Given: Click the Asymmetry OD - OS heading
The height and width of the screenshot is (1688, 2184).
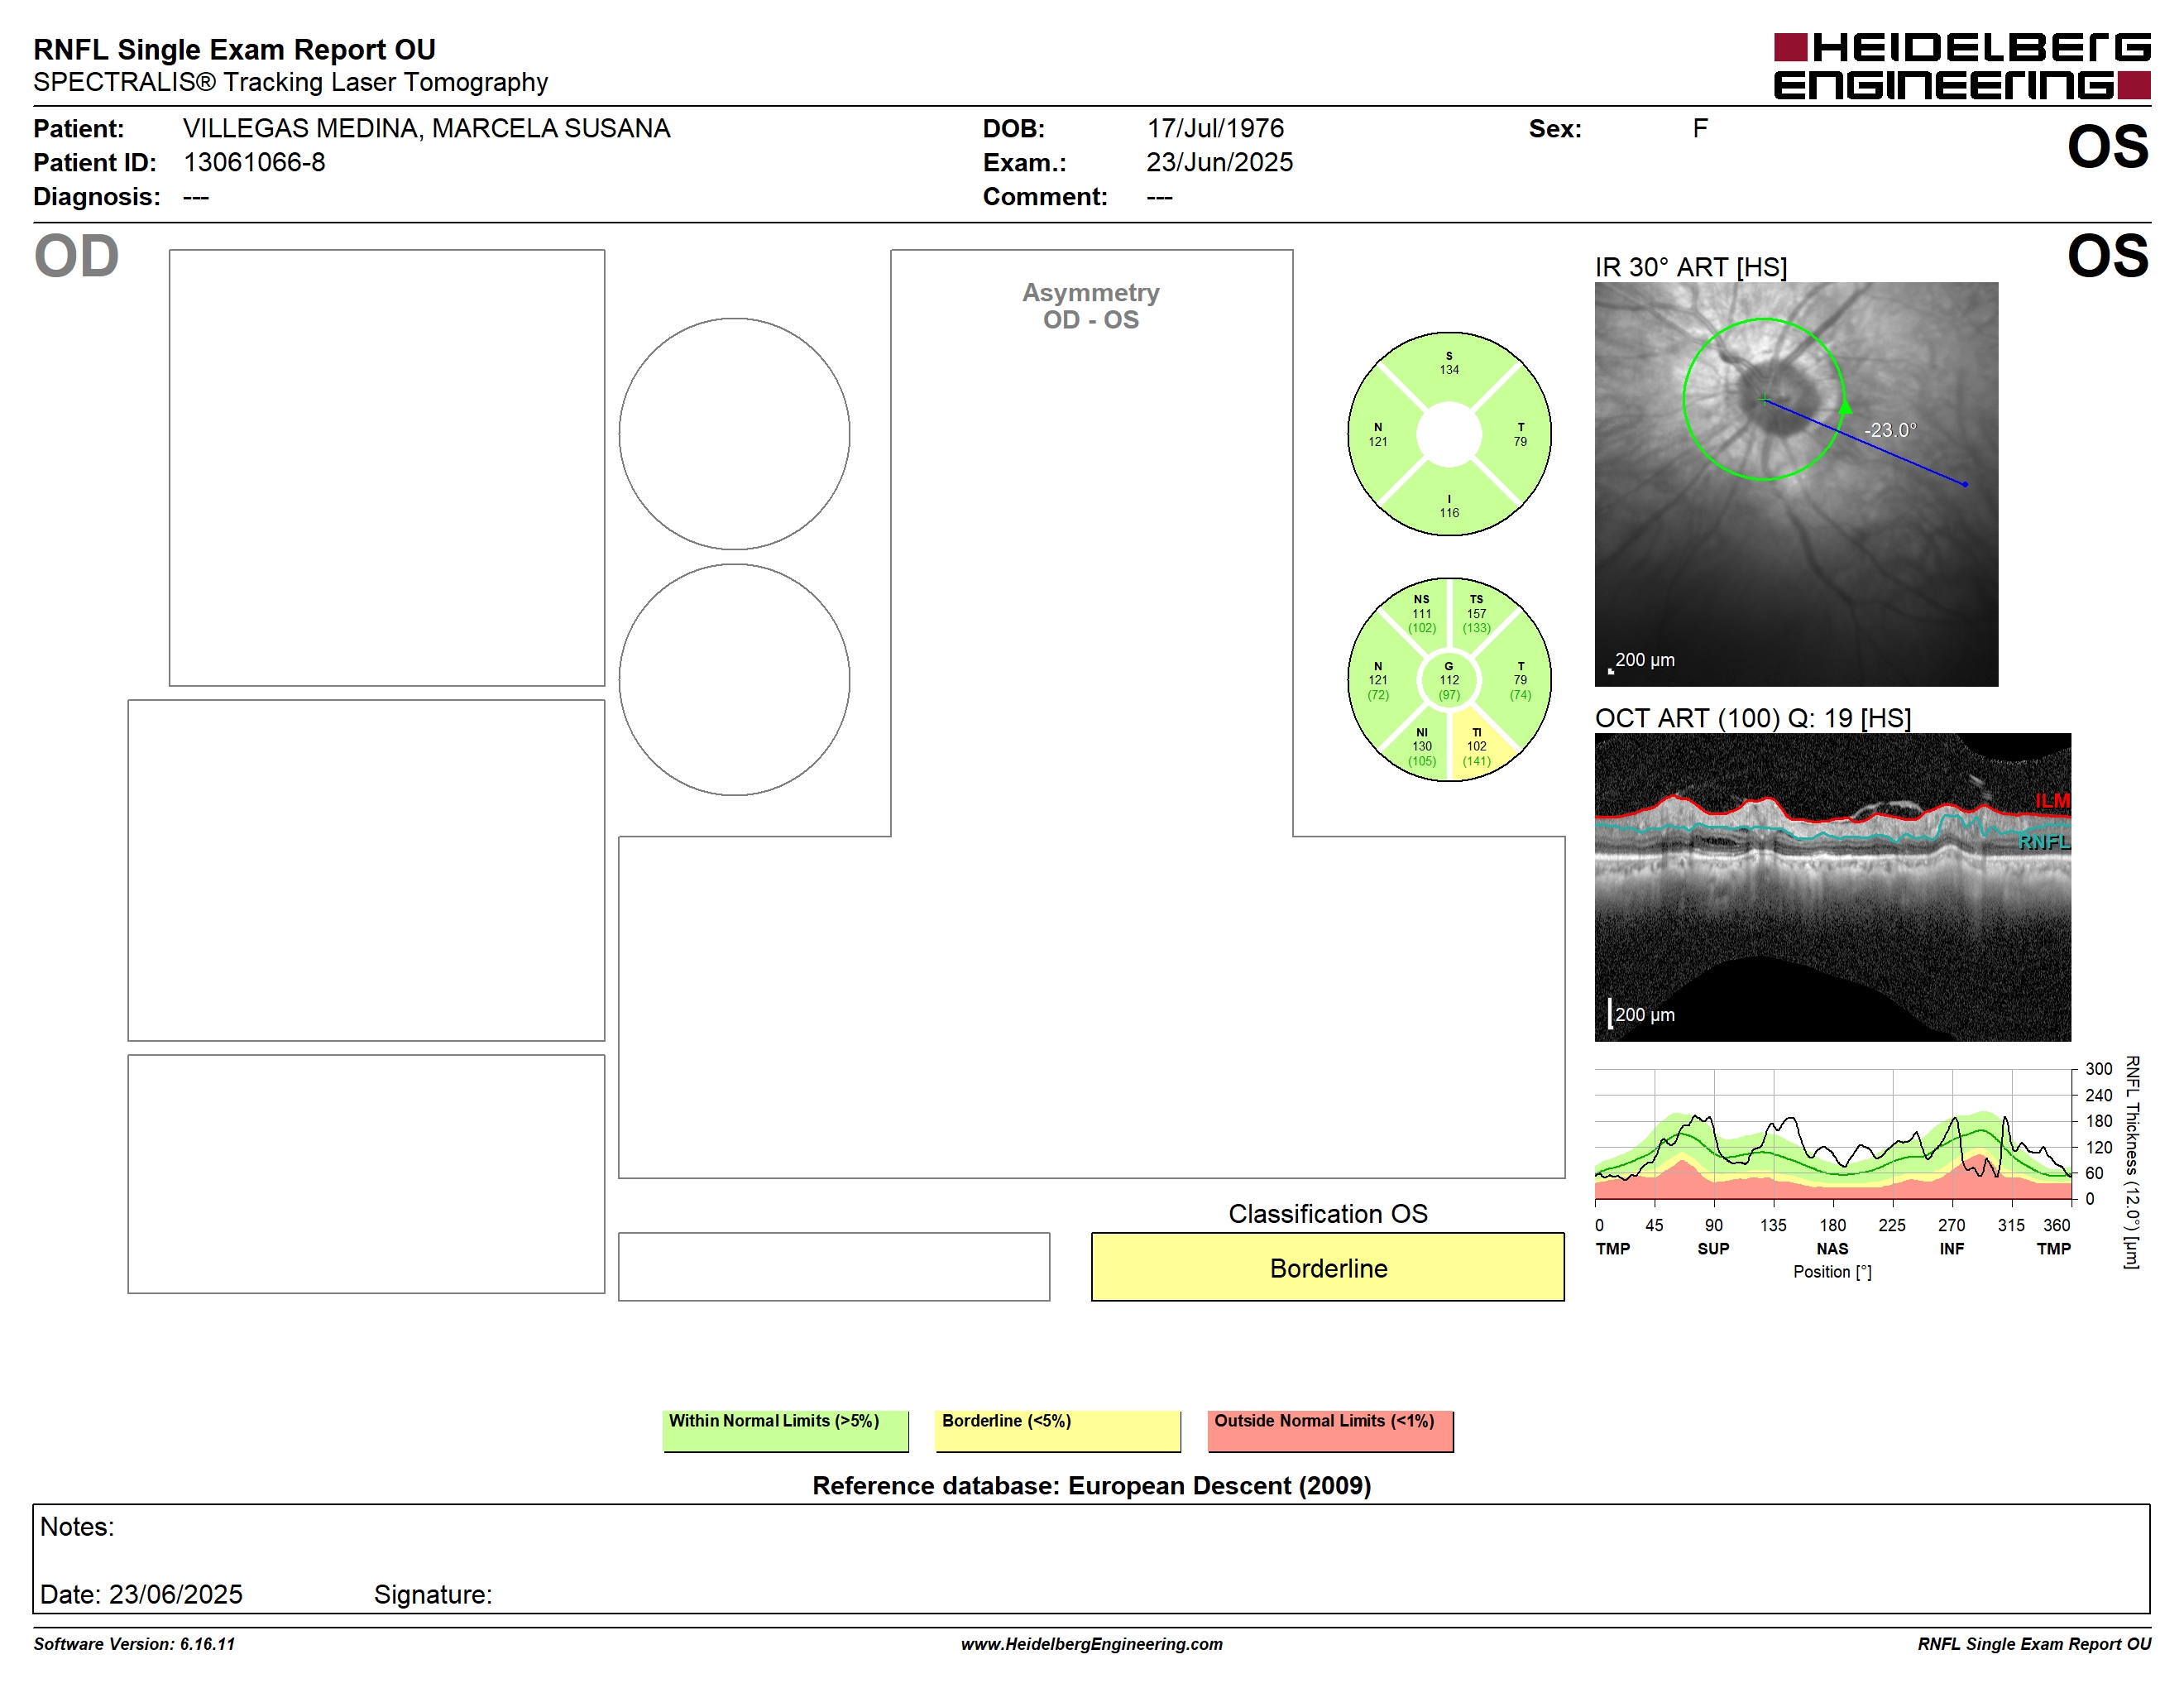Looking at the screenshot, I should (x=1090, y=306).
